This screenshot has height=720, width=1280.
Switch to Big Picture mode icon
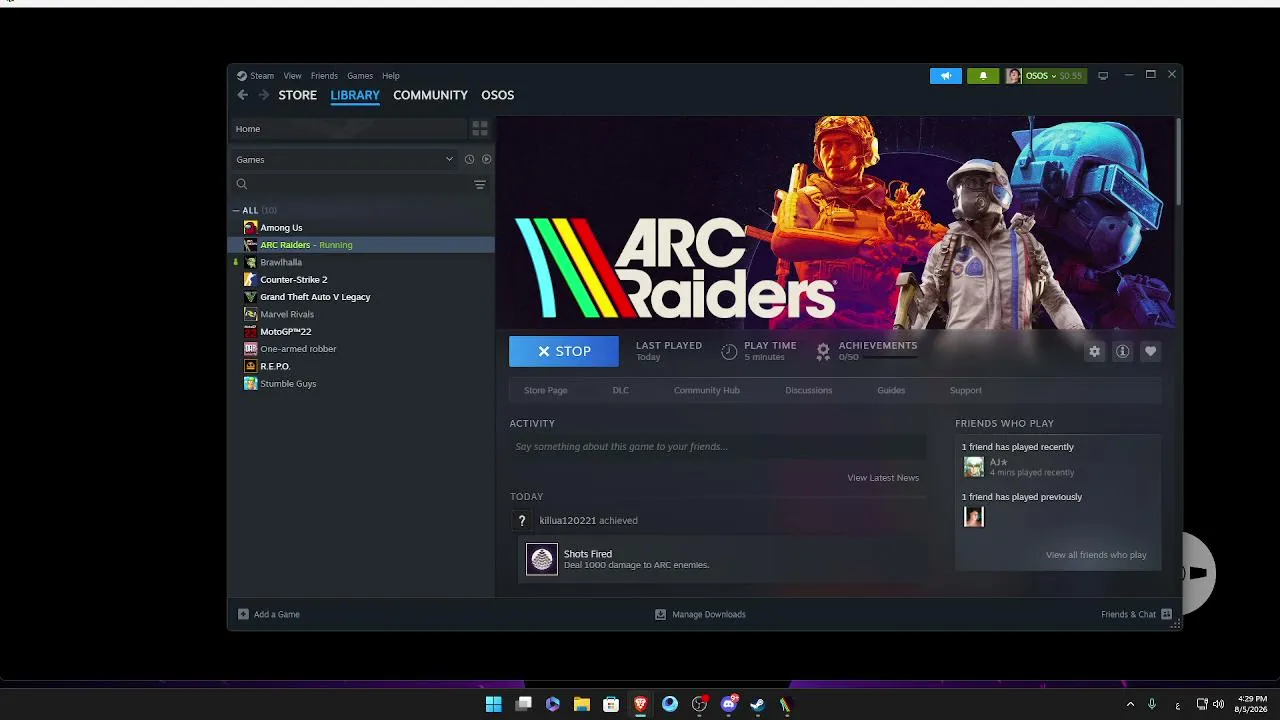point(1103,75)
